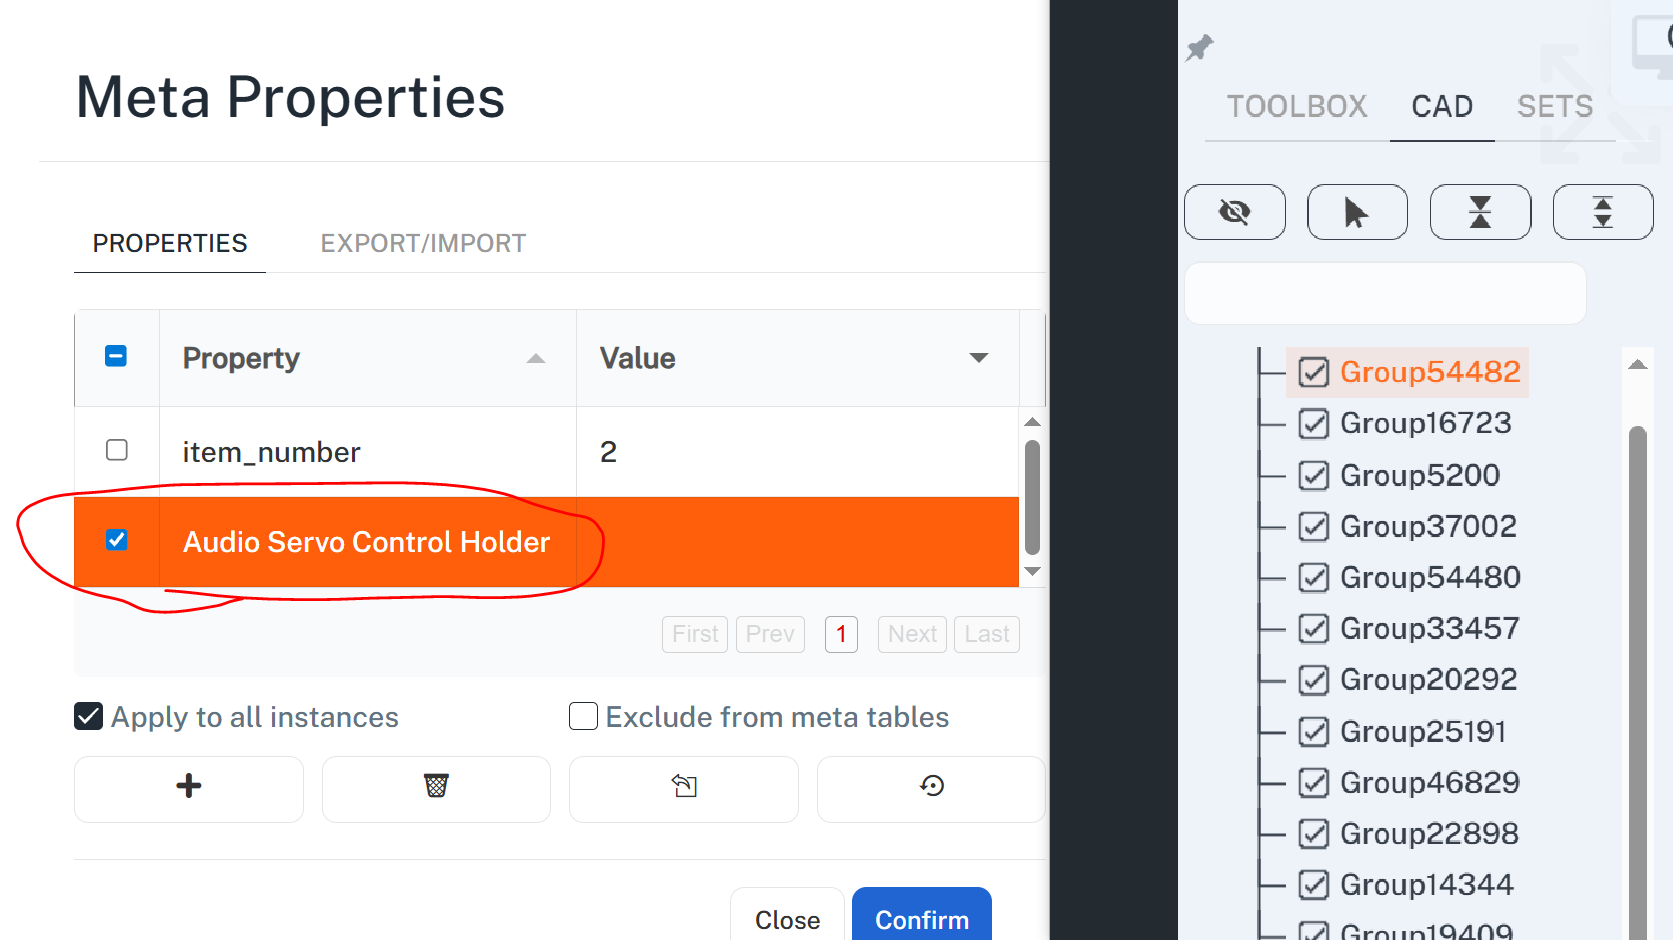Click the delete property trash icon
1673x940 pixels.
pos(436,787)
